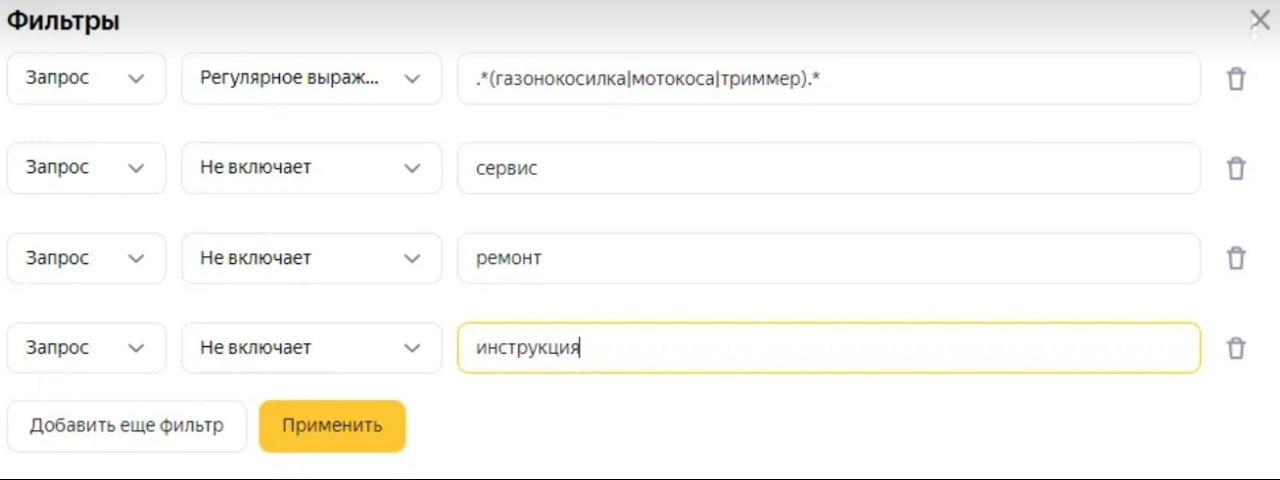Remove the 'сервис' filter with trash icon

pos(1236,168)
